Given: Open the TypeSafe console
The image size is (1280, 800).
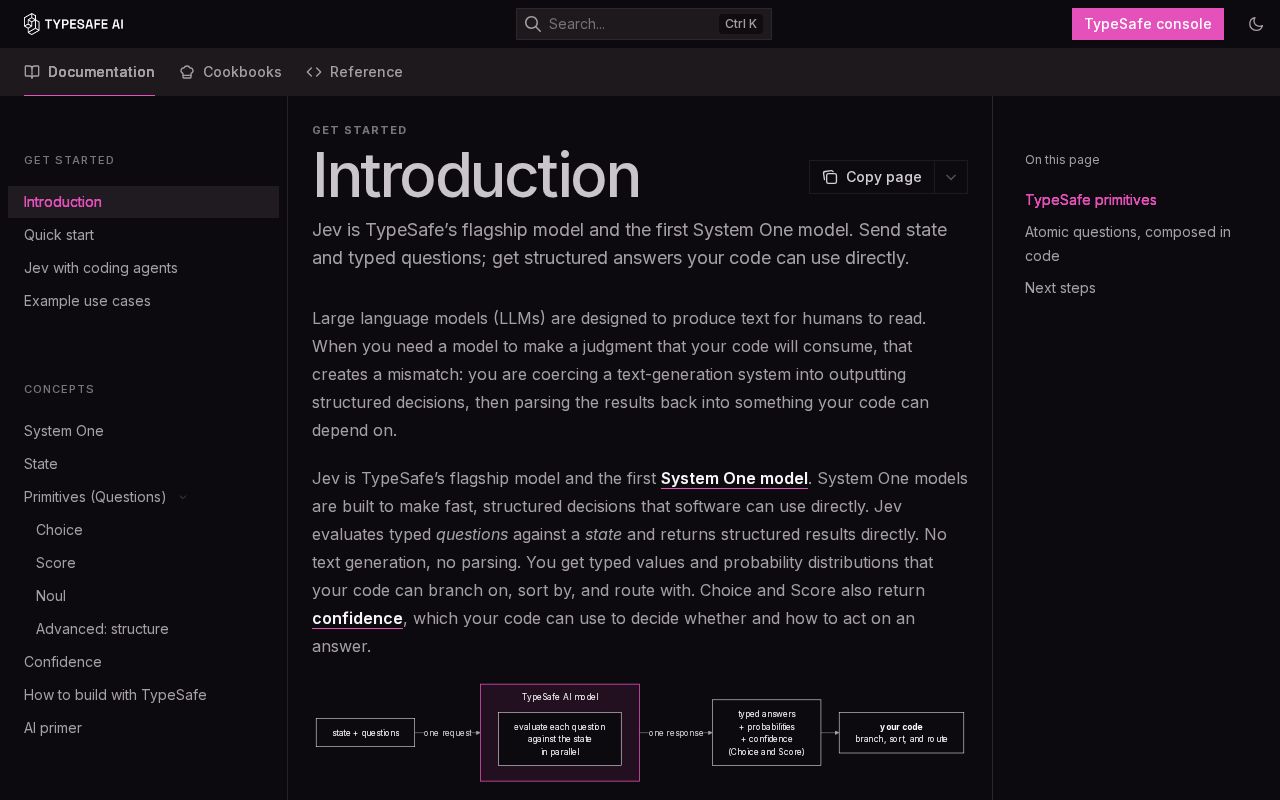Looking at the screenshot, I should pyautogui.click(x=1148, y=24).
